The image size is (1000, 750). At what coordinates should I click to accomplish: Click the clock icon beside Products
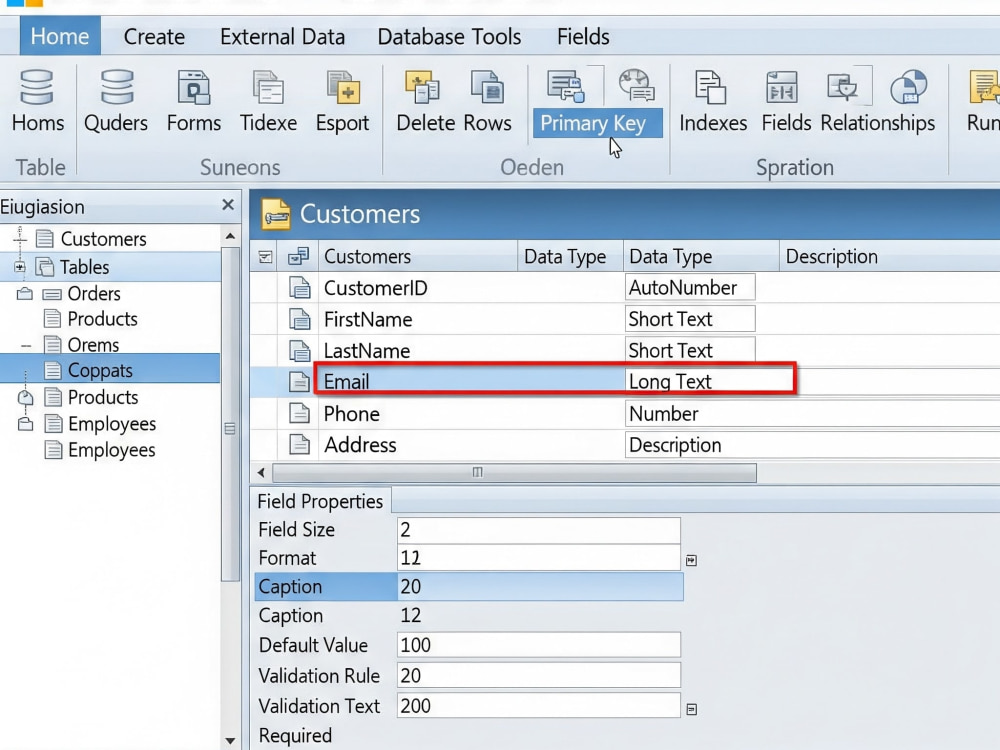click(26, 397)
